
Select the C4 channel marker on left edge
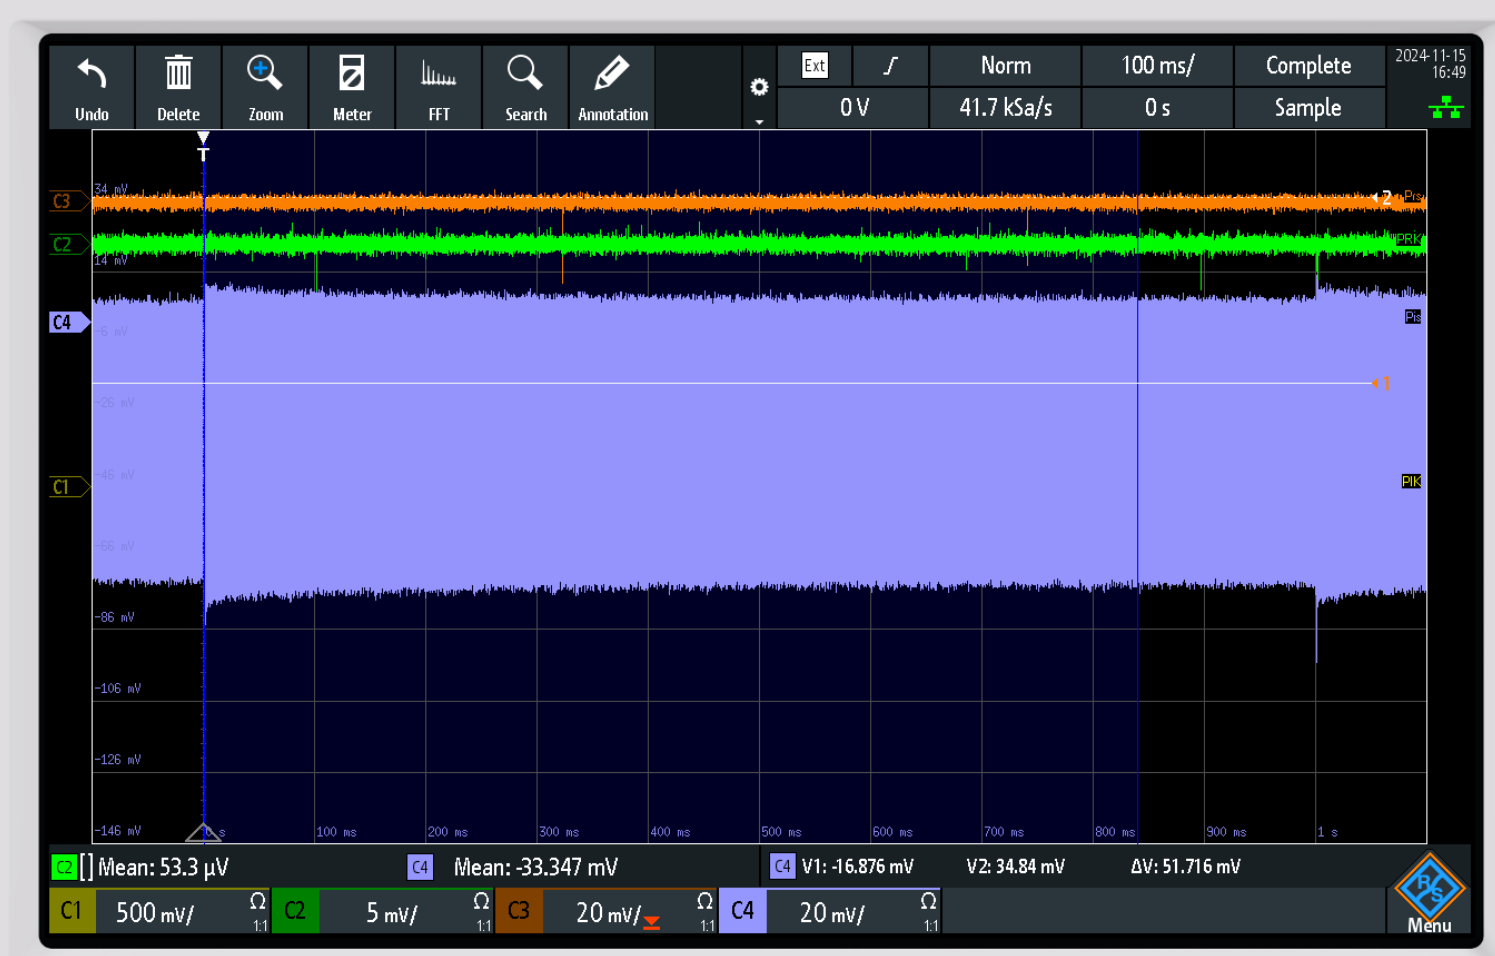(66, 322)
